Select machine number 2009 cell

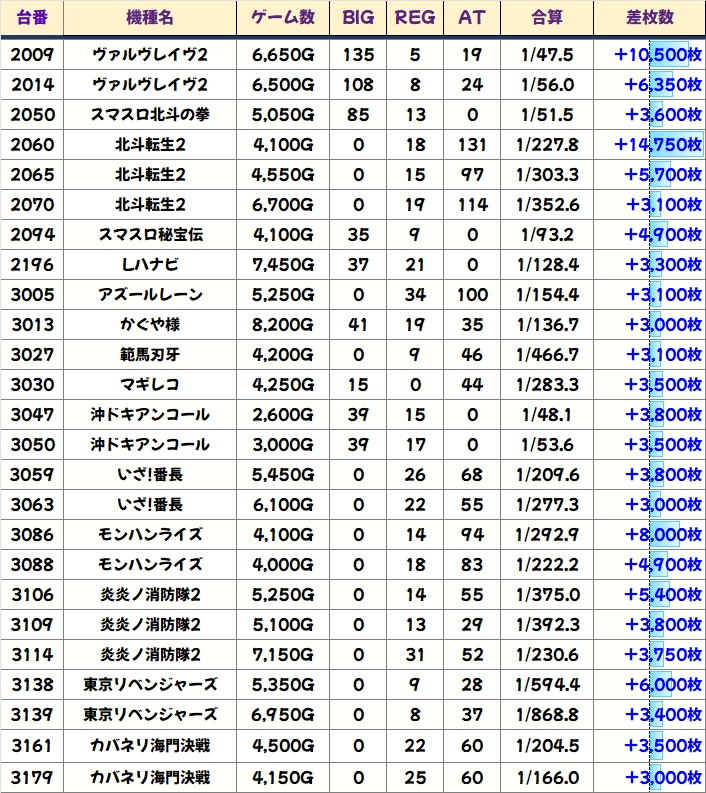point(32,55)
